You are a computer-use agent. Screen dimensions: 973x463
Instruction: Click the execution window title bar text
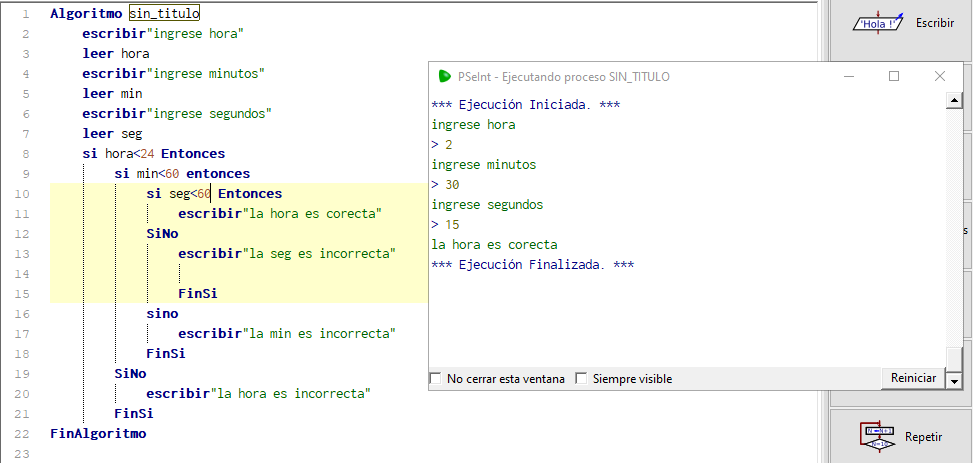tap(564, 76)
